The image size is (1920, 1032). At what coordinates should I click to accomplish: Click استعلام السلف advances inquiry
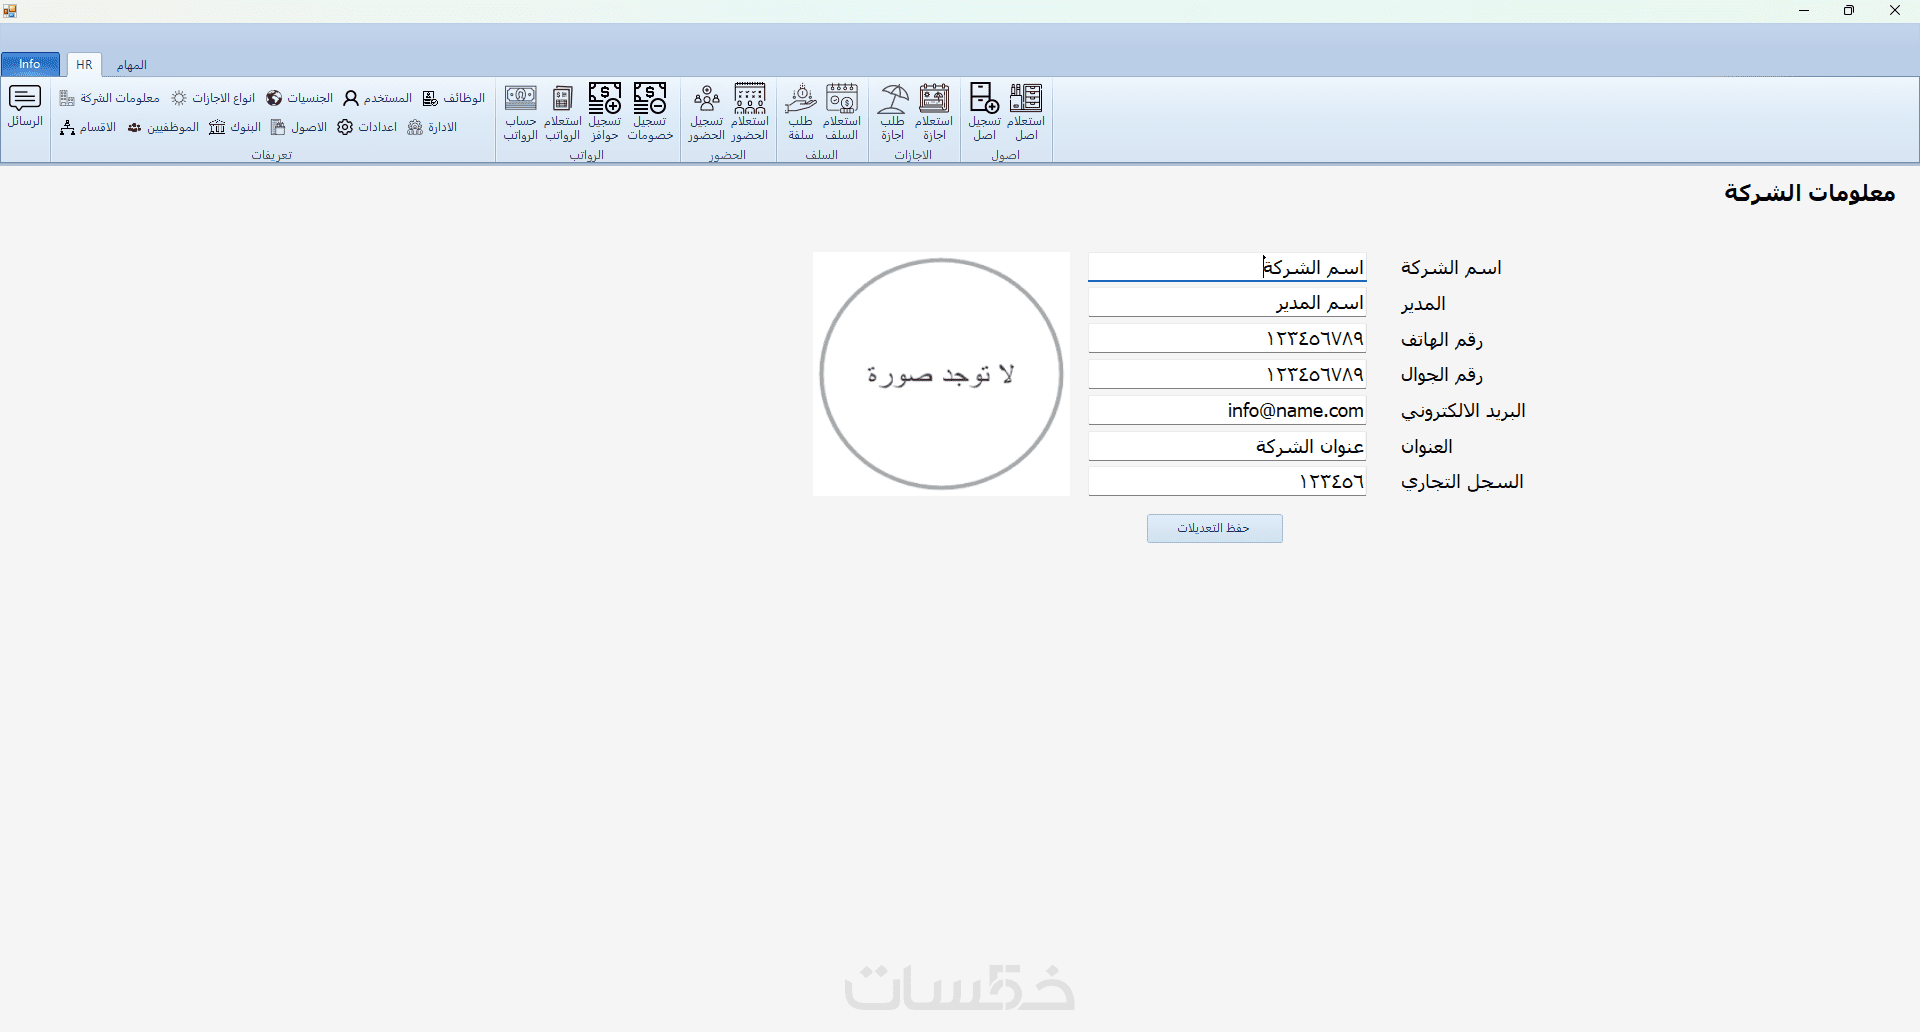(x=842, y=112)
